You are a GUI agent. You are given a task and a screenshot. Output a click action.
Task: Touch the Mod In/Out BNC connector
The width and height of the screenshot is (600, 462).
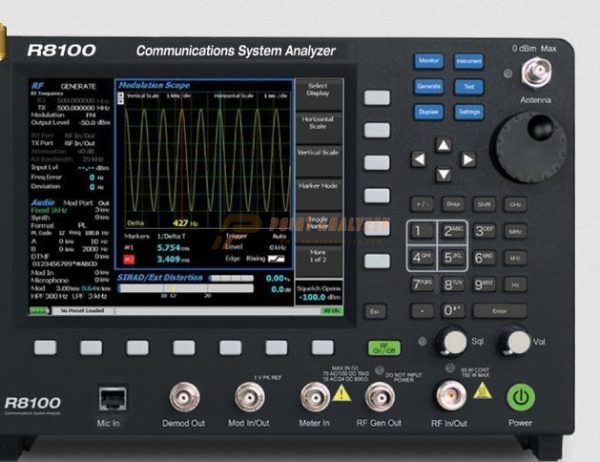coord(249,397)
